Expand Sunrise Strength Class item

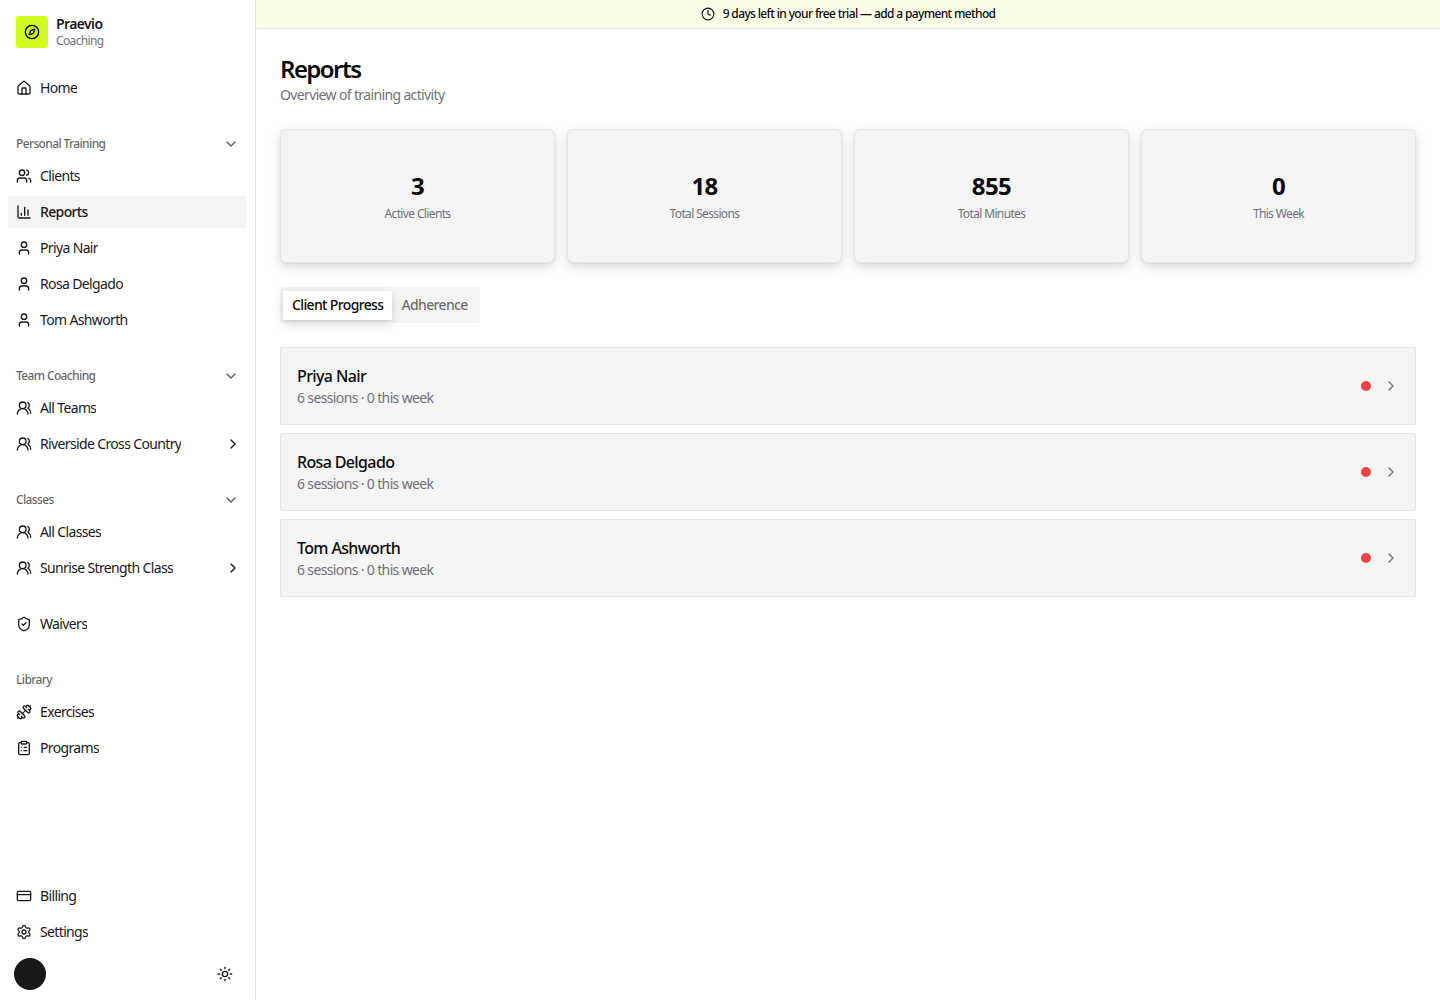click(233, 568)
